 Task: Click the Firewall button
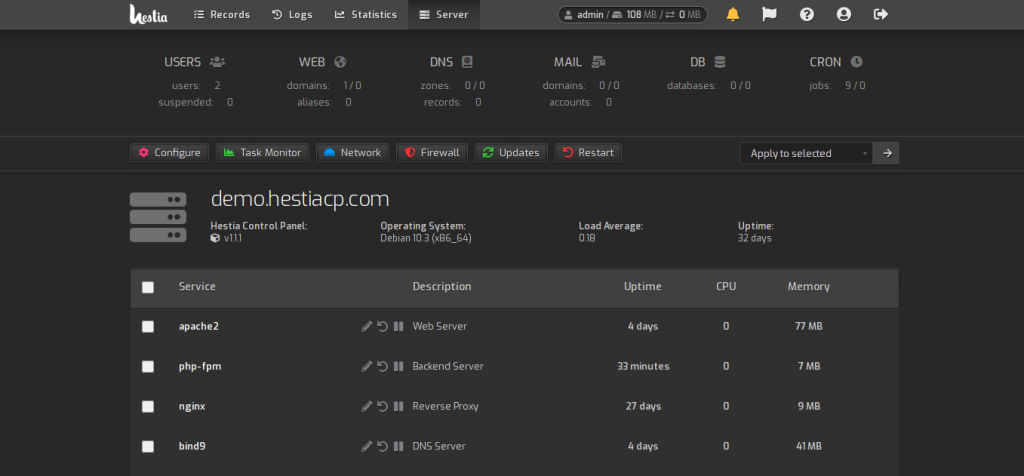pos(432,153)
